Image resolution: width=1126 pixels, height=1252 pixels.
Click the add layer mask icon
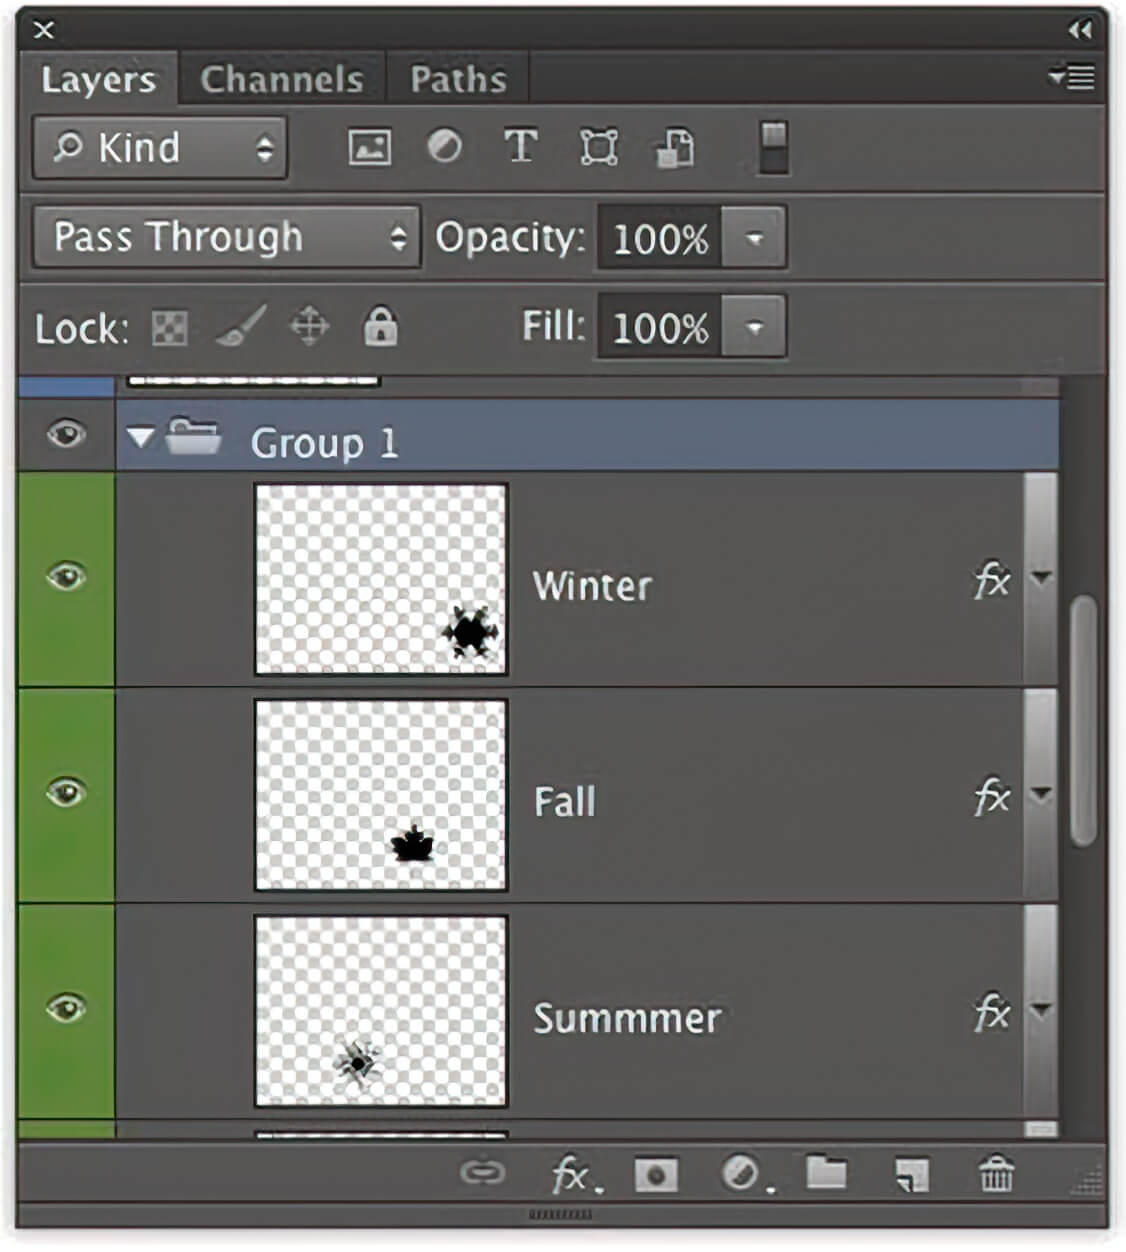point(656,1175)
